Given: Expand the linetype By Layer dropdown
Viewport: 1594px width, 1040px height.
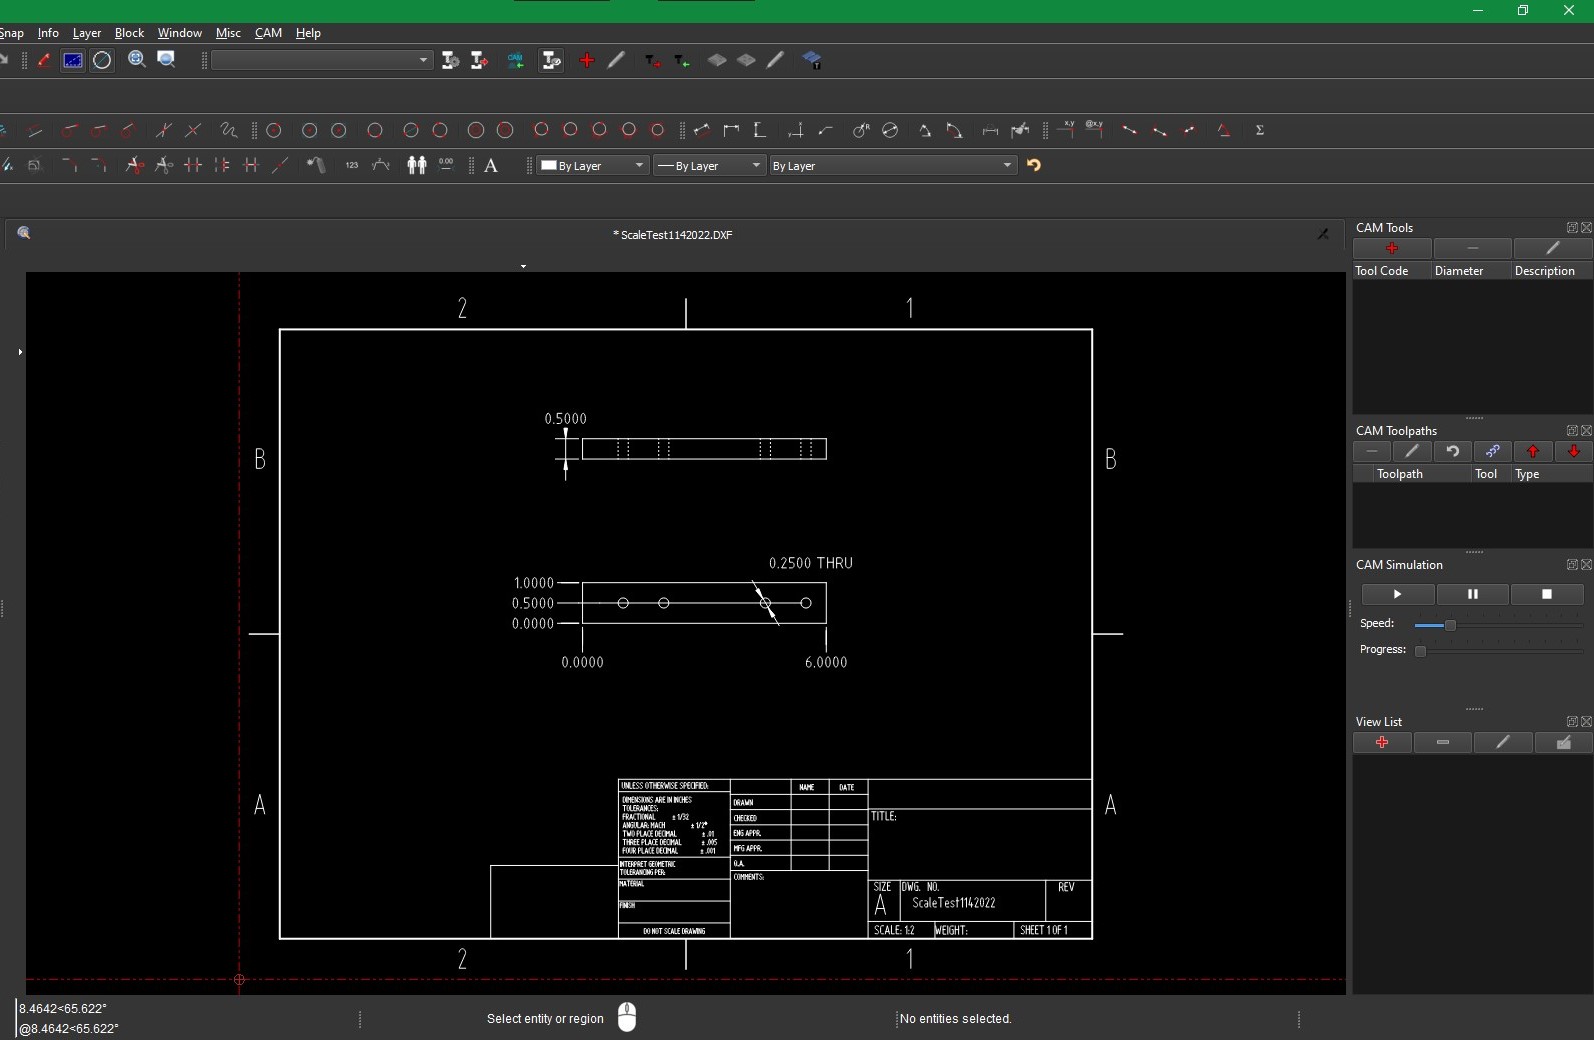Looking at the screenshot, I should 892,166.
